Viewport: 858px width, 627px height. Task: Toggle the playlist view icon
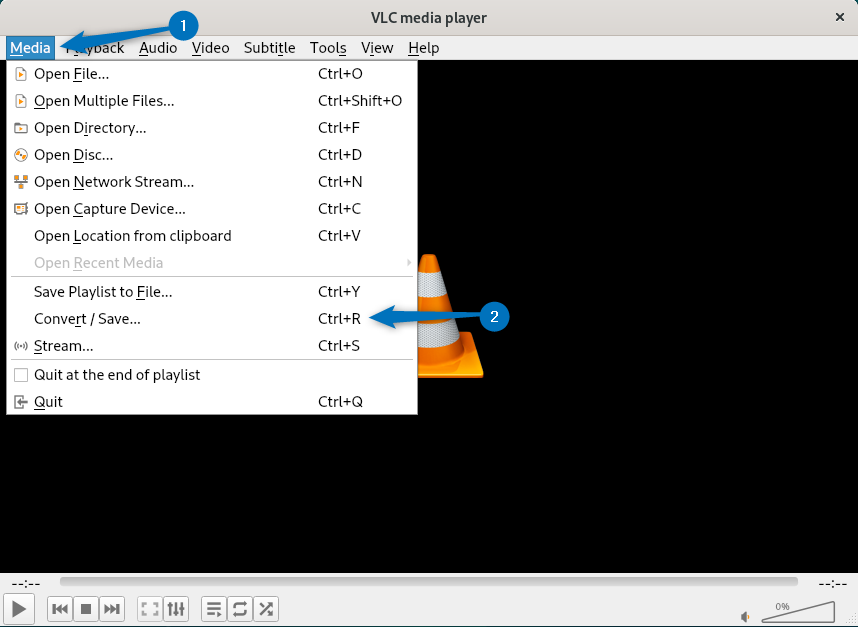click(x=214, y=608)
